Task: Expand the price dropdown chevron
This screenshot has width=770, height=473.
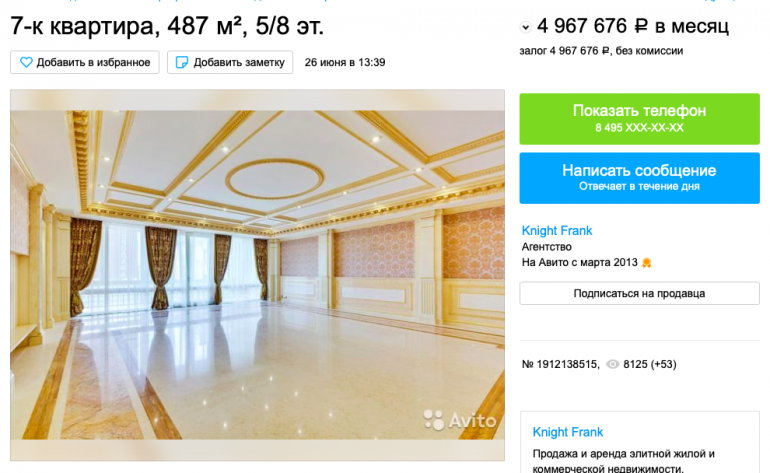Action: point(525,28)
